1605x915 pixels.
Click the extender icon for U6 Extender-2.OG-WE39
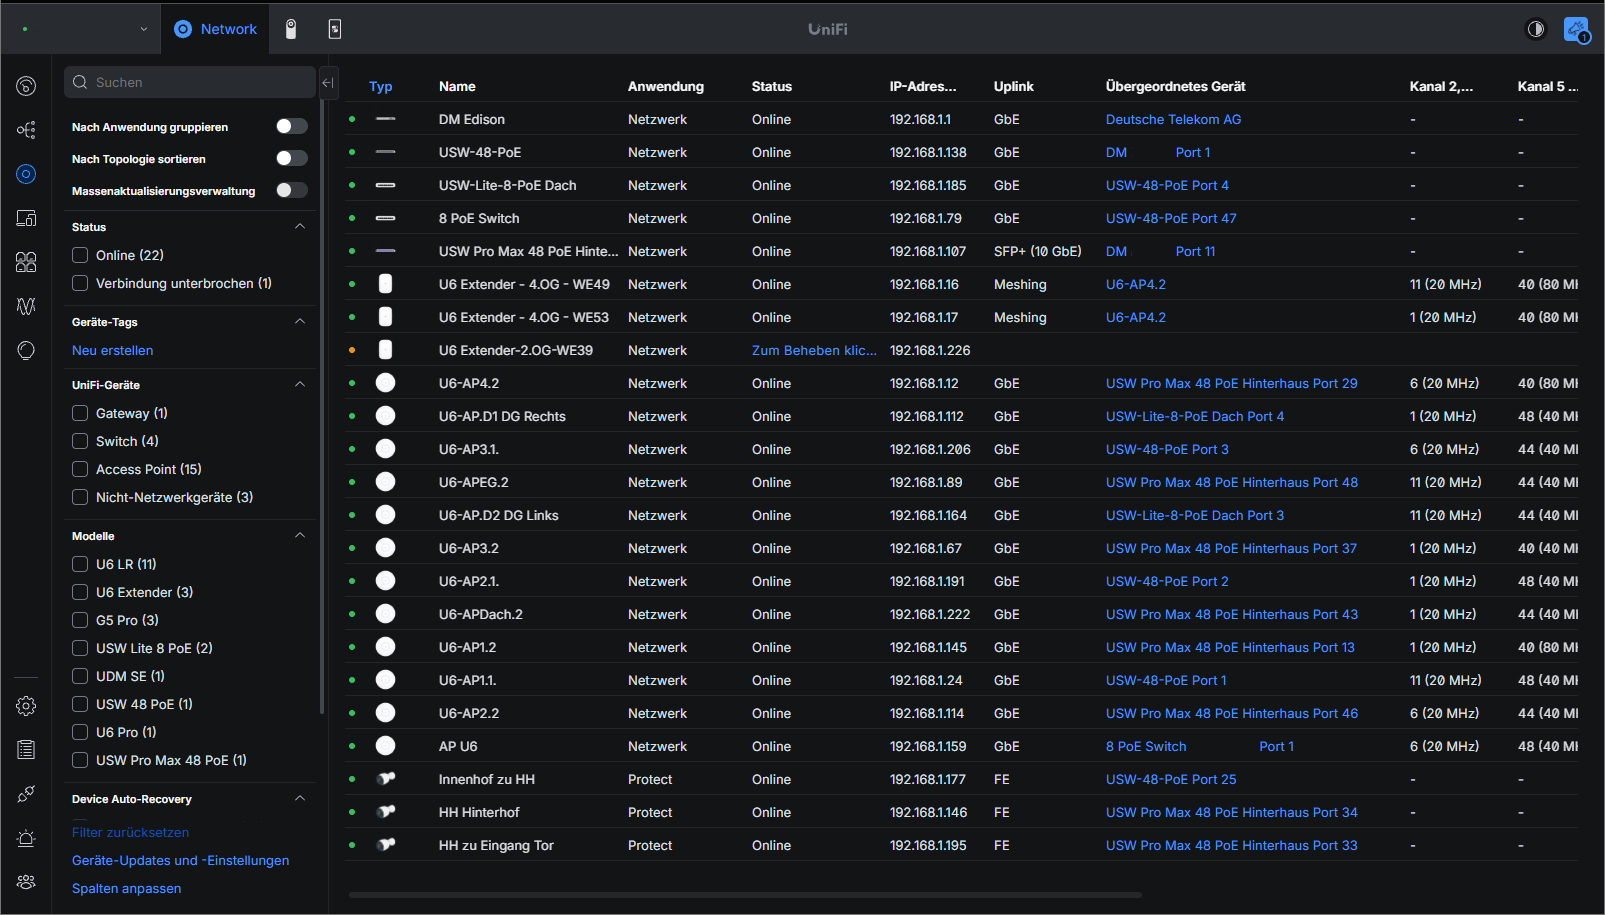[385, 350]
